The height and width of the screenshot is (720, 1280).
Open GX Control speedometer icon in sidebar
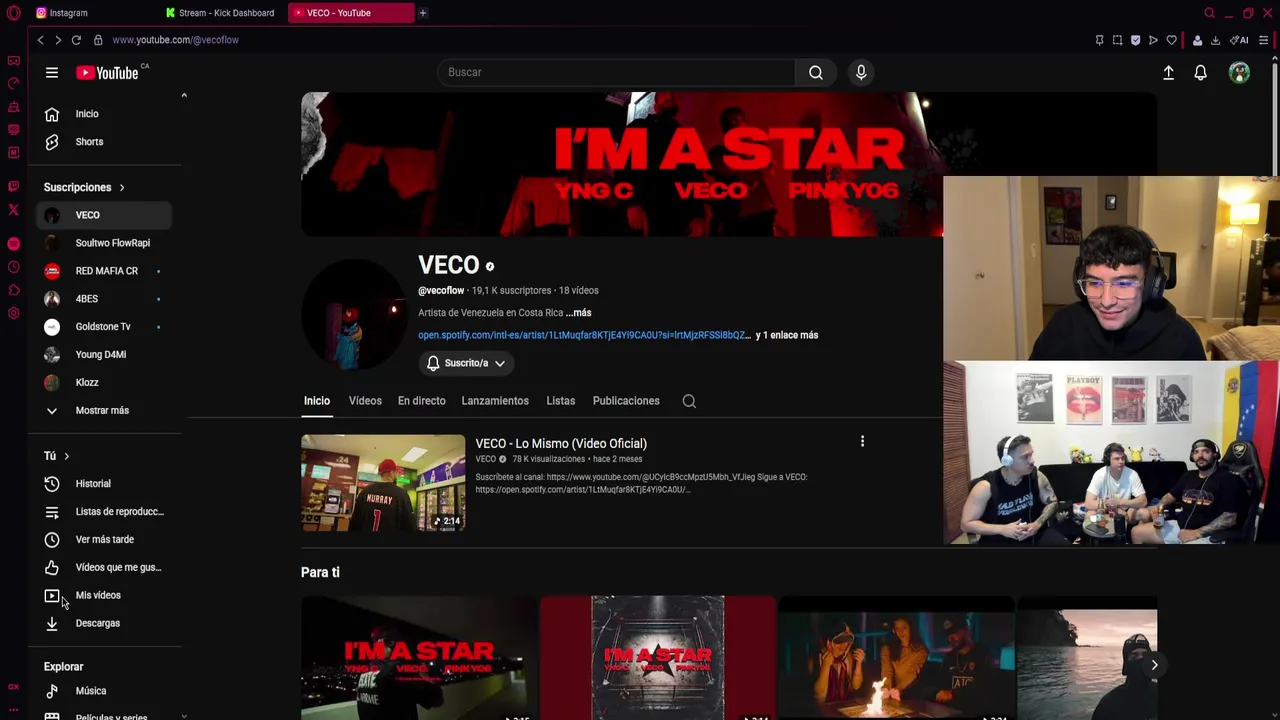tap(13, 84)
